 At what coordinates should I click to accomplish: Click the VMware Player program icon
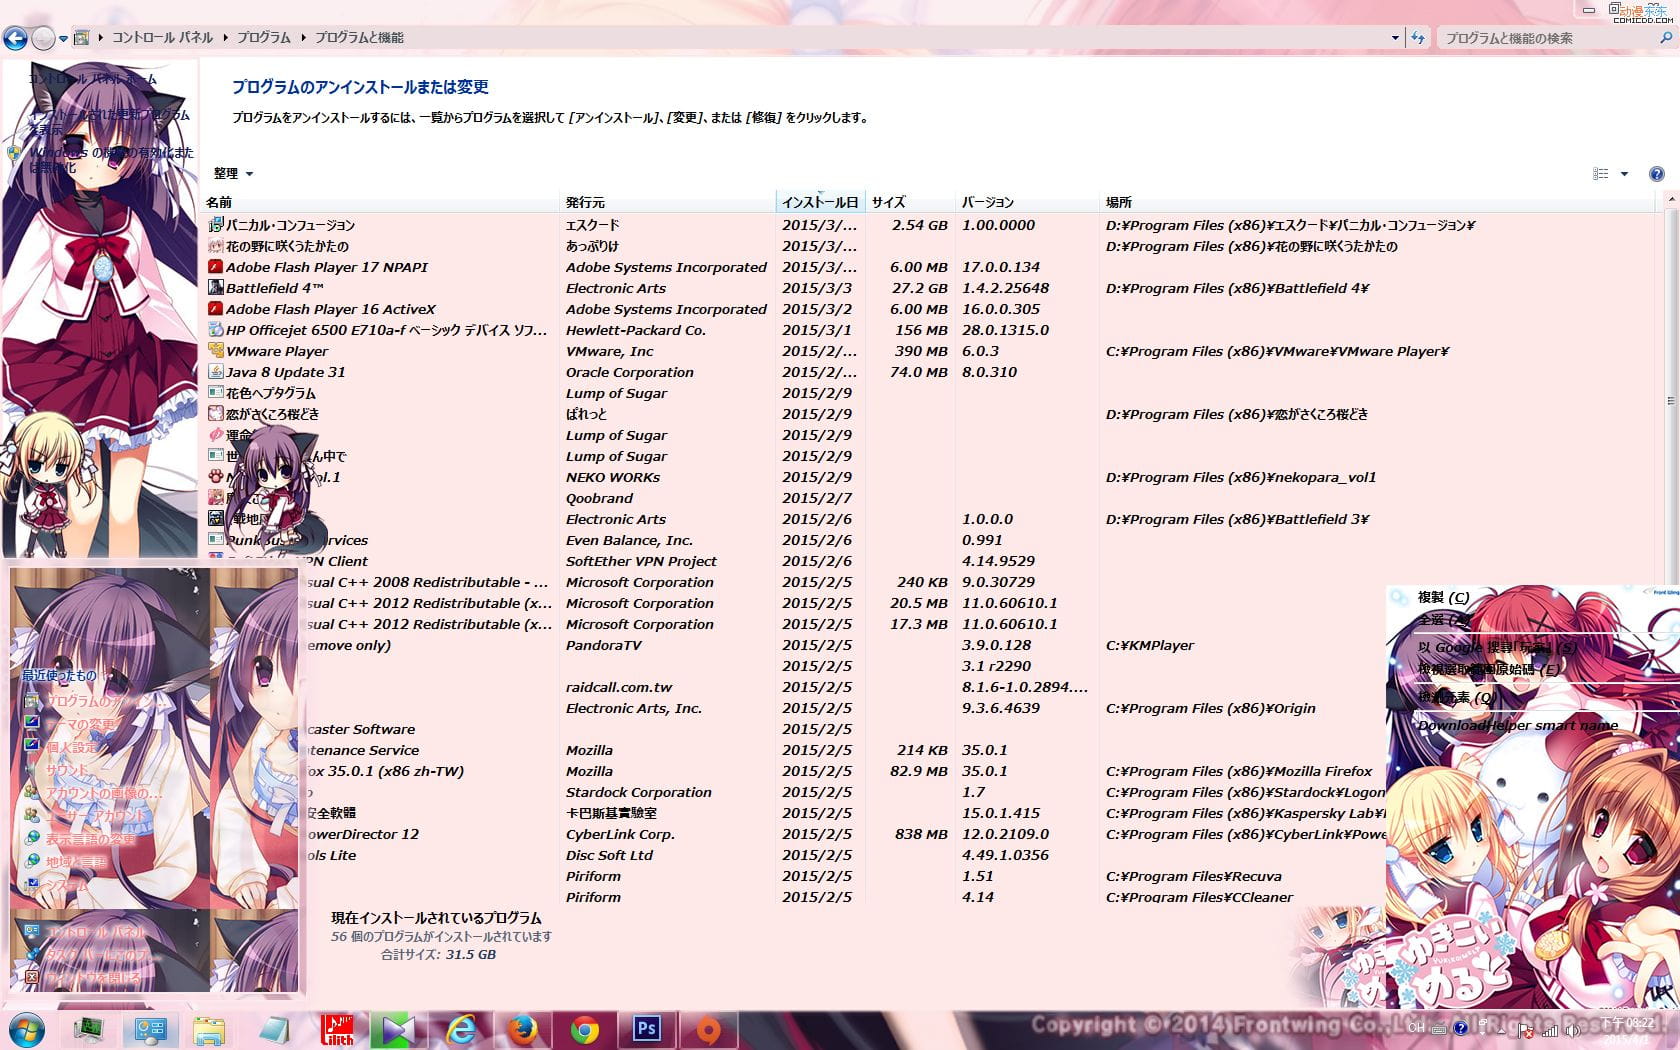[215, 351]
